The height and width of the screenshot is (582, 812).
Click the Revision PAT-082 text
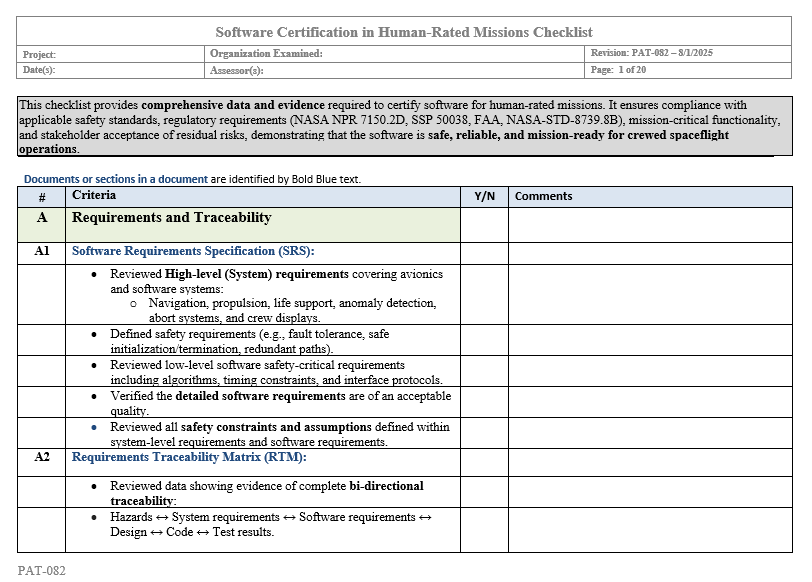pyautogui.click(x=651, y=53)
